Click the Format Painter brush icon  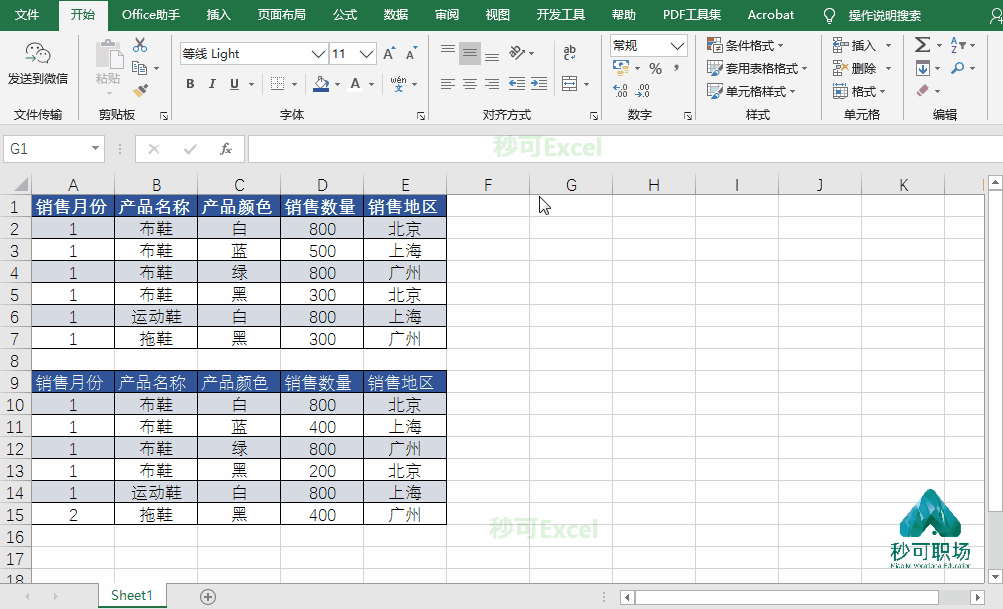tap(141, 90)
